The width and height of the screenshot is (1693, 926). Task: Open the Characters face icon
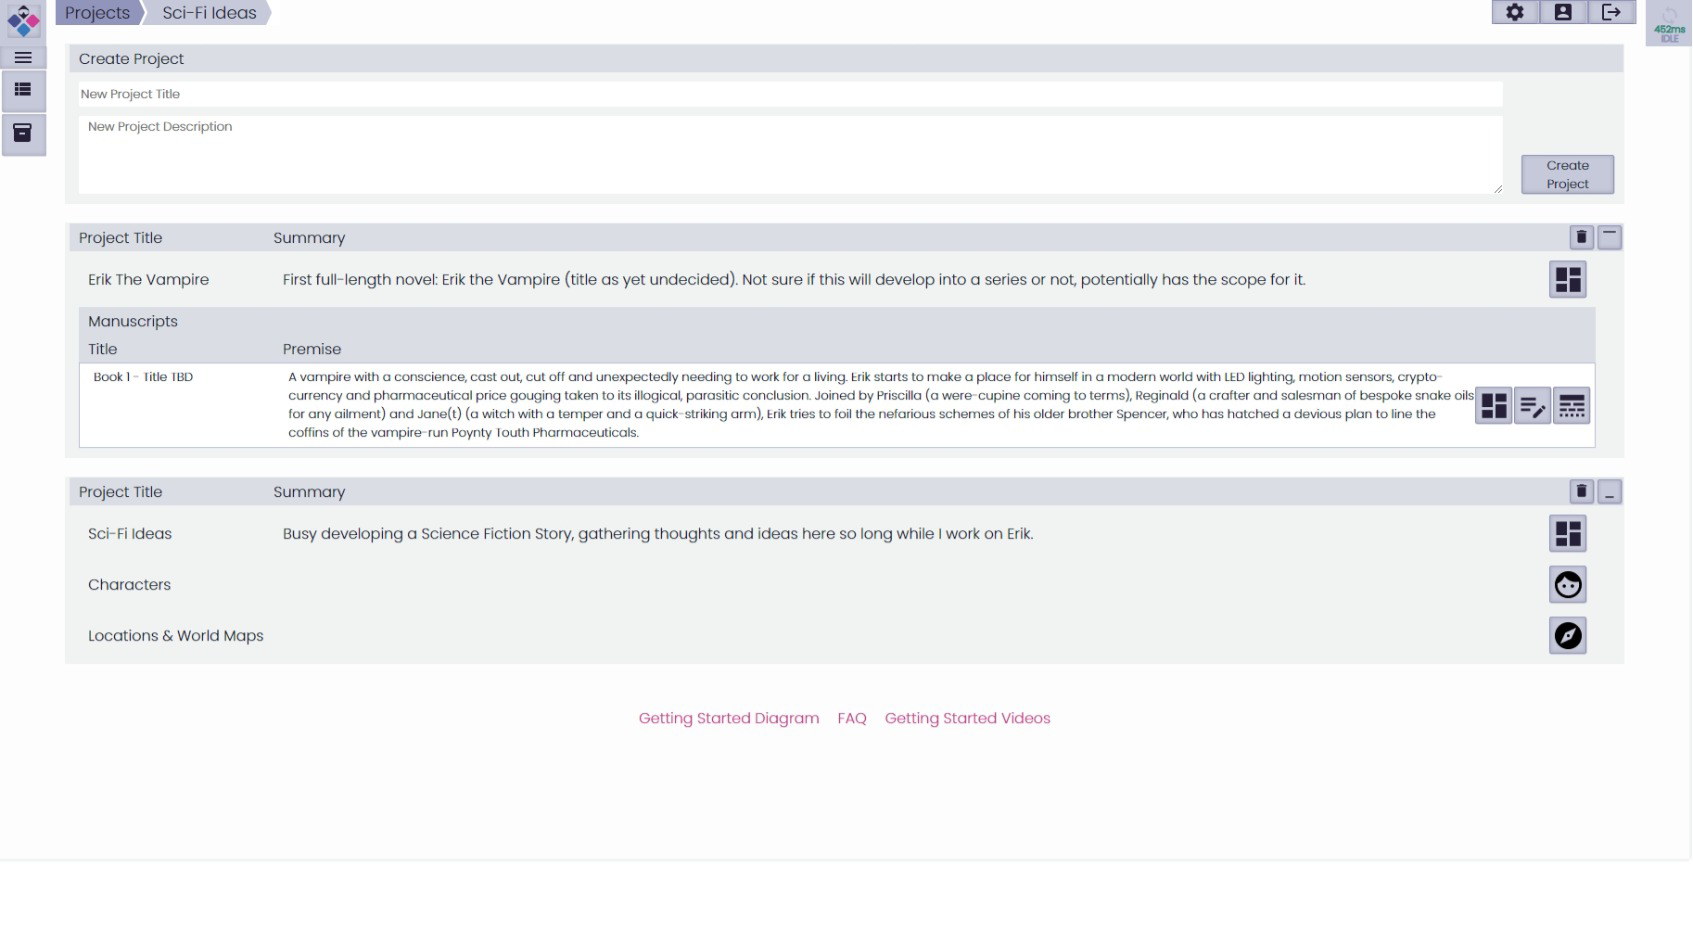1567,585
